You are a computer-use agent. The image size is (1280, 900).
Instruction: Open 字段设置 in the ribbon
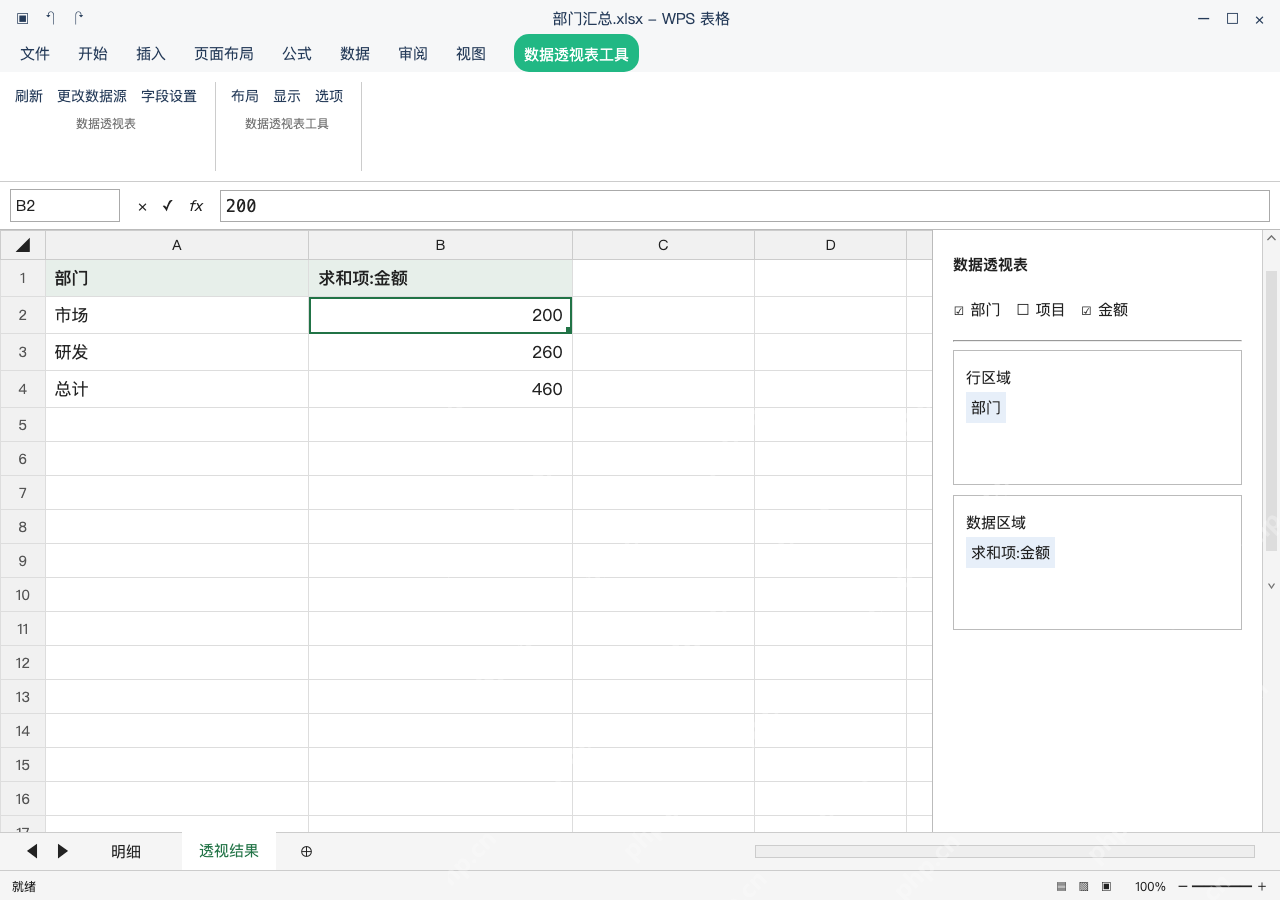(x=169, y=96)
